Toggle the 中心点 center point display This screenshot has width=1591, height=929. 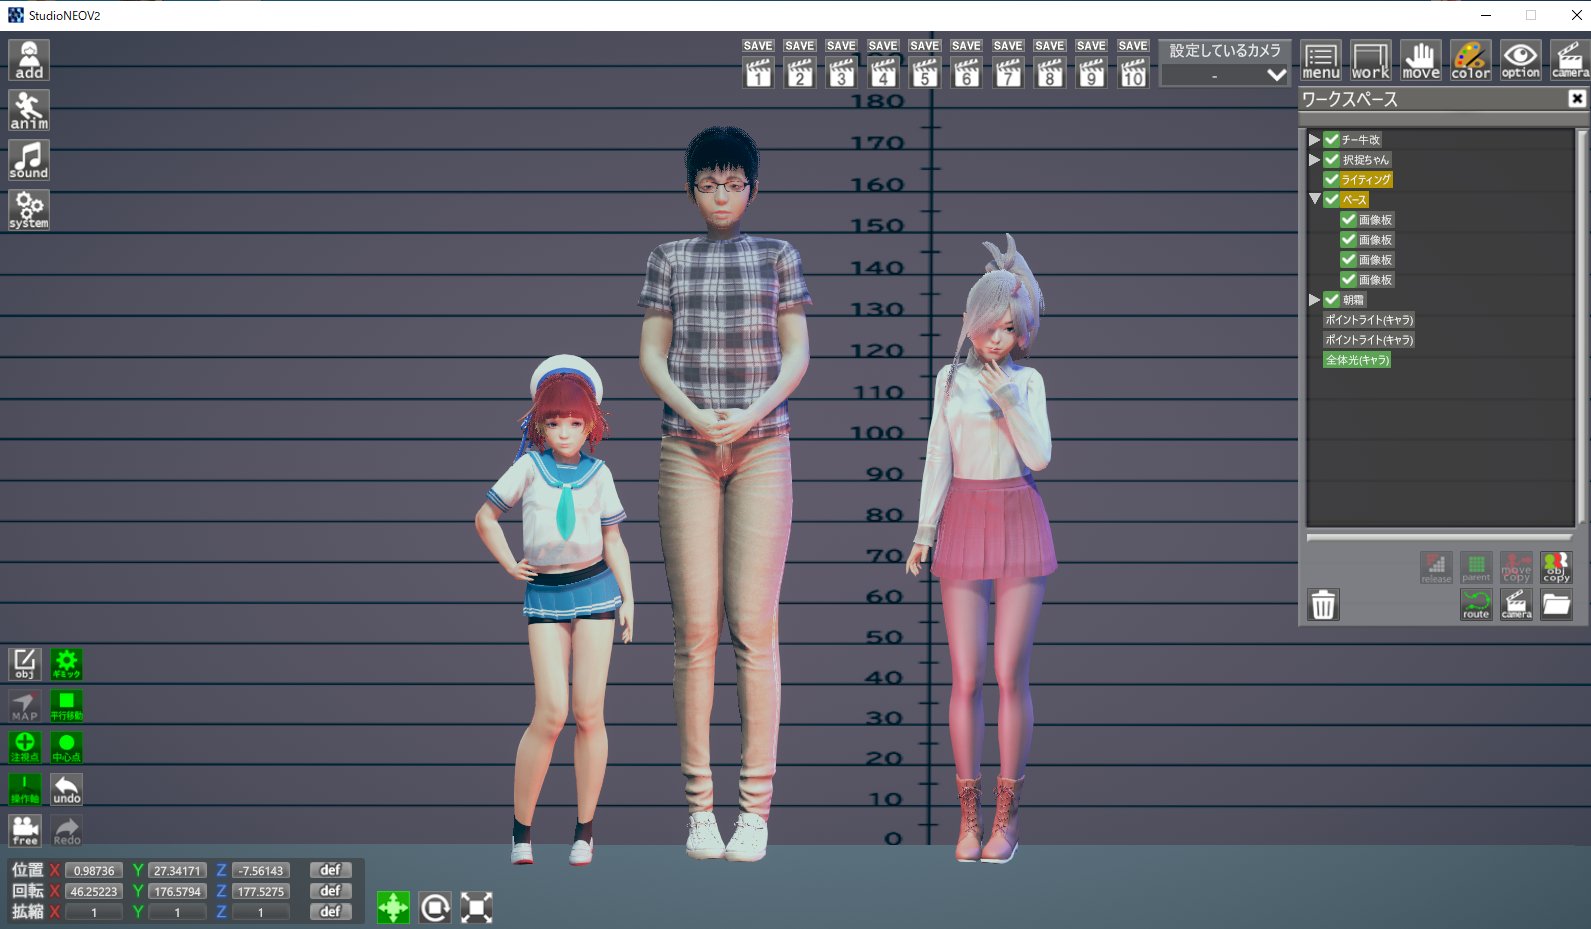point(67,747)
